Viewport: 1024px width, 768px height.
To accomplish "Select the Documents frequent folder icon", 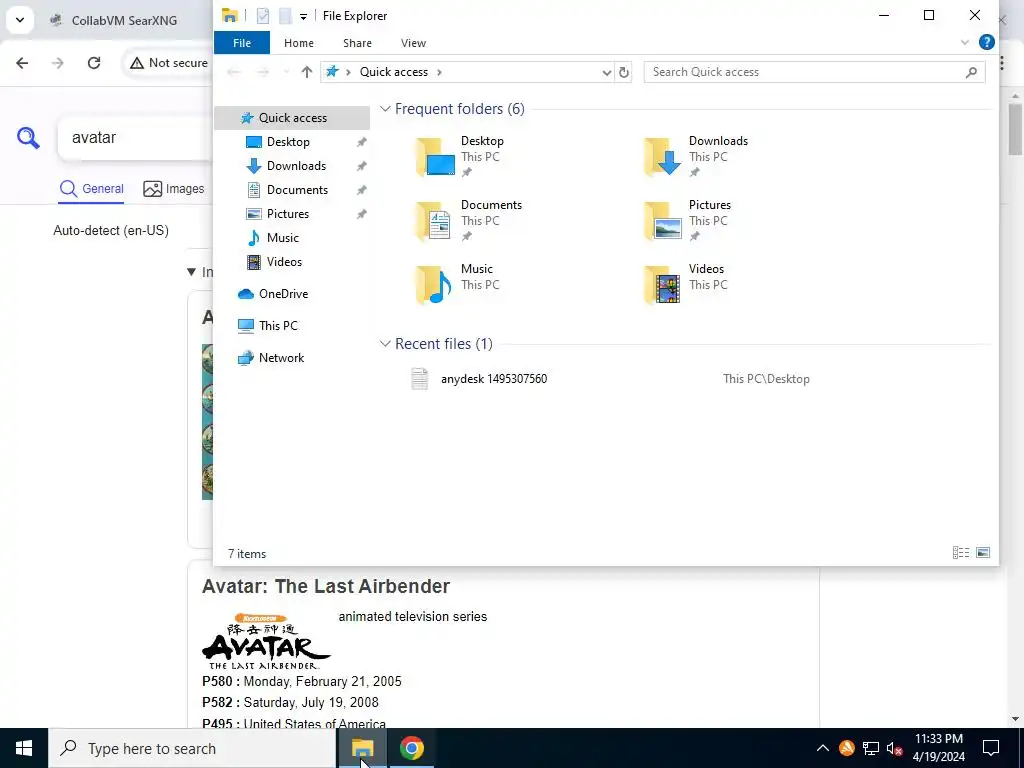I will tap(436, 221).
